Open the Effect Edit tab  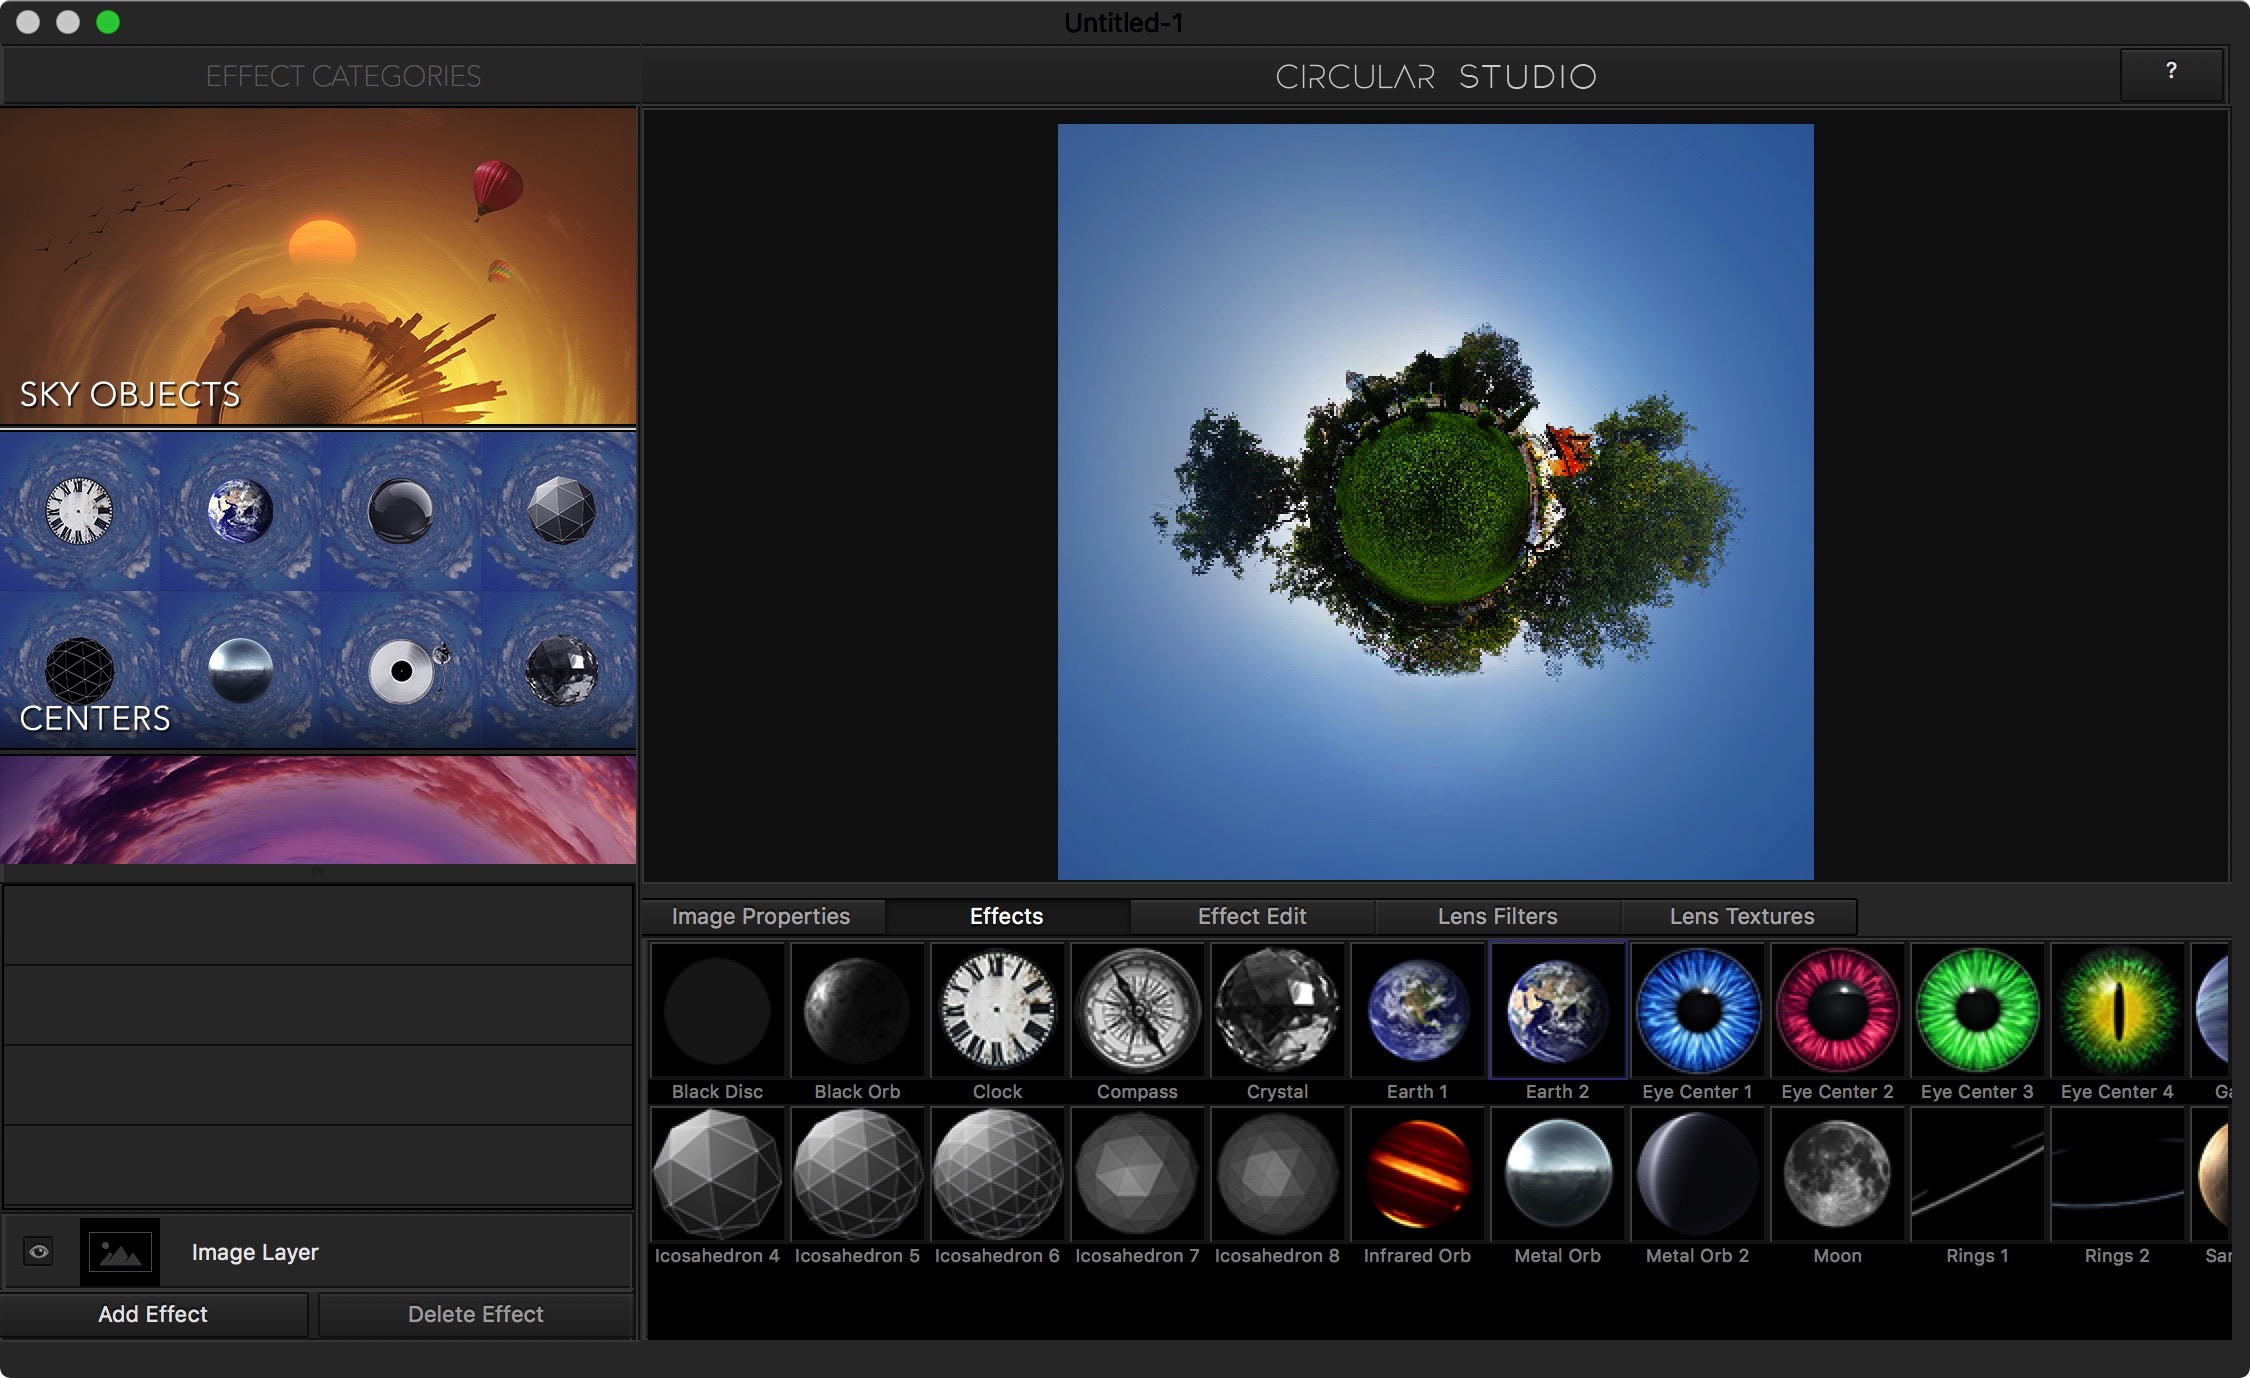(x=1252, y=916)
